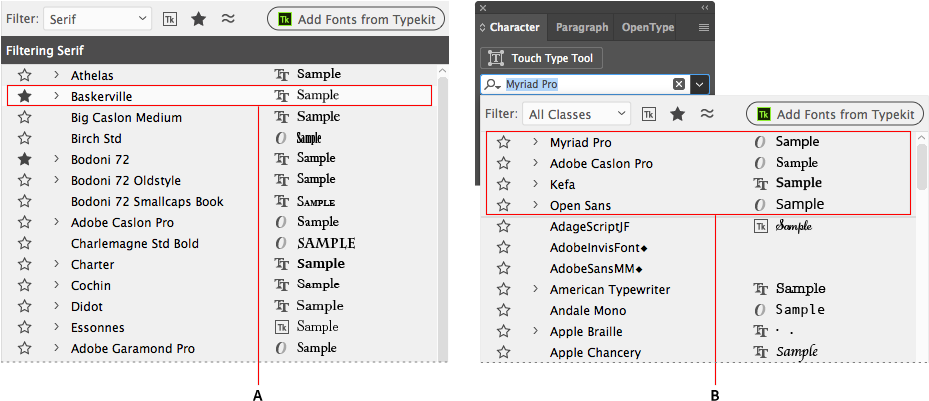Click the Essonnes Sample preview
The height and width of the screenshot is (401, 929).
[x=318, y=326]
